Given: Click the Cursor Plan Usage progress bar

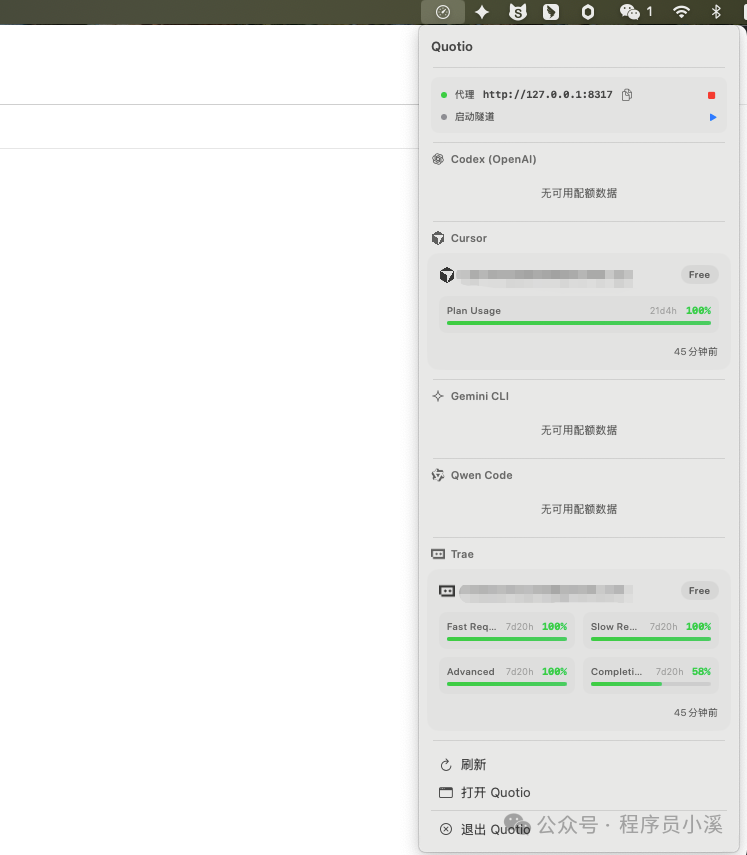Looking at the screenshot, I should coord(579,323).
